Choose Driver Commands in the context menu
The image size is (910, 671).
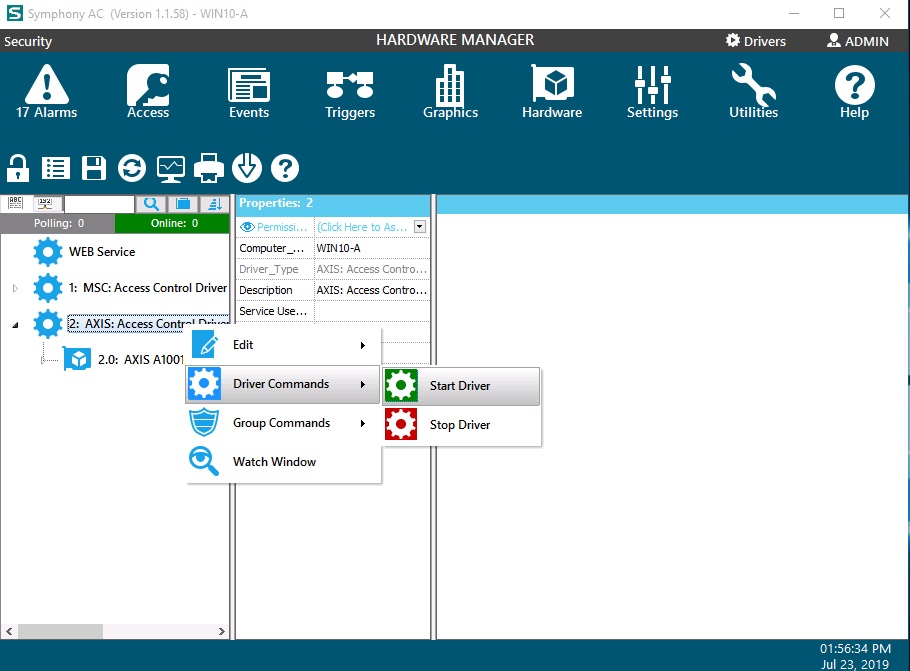pyautogui.click(x=283, y=384)
